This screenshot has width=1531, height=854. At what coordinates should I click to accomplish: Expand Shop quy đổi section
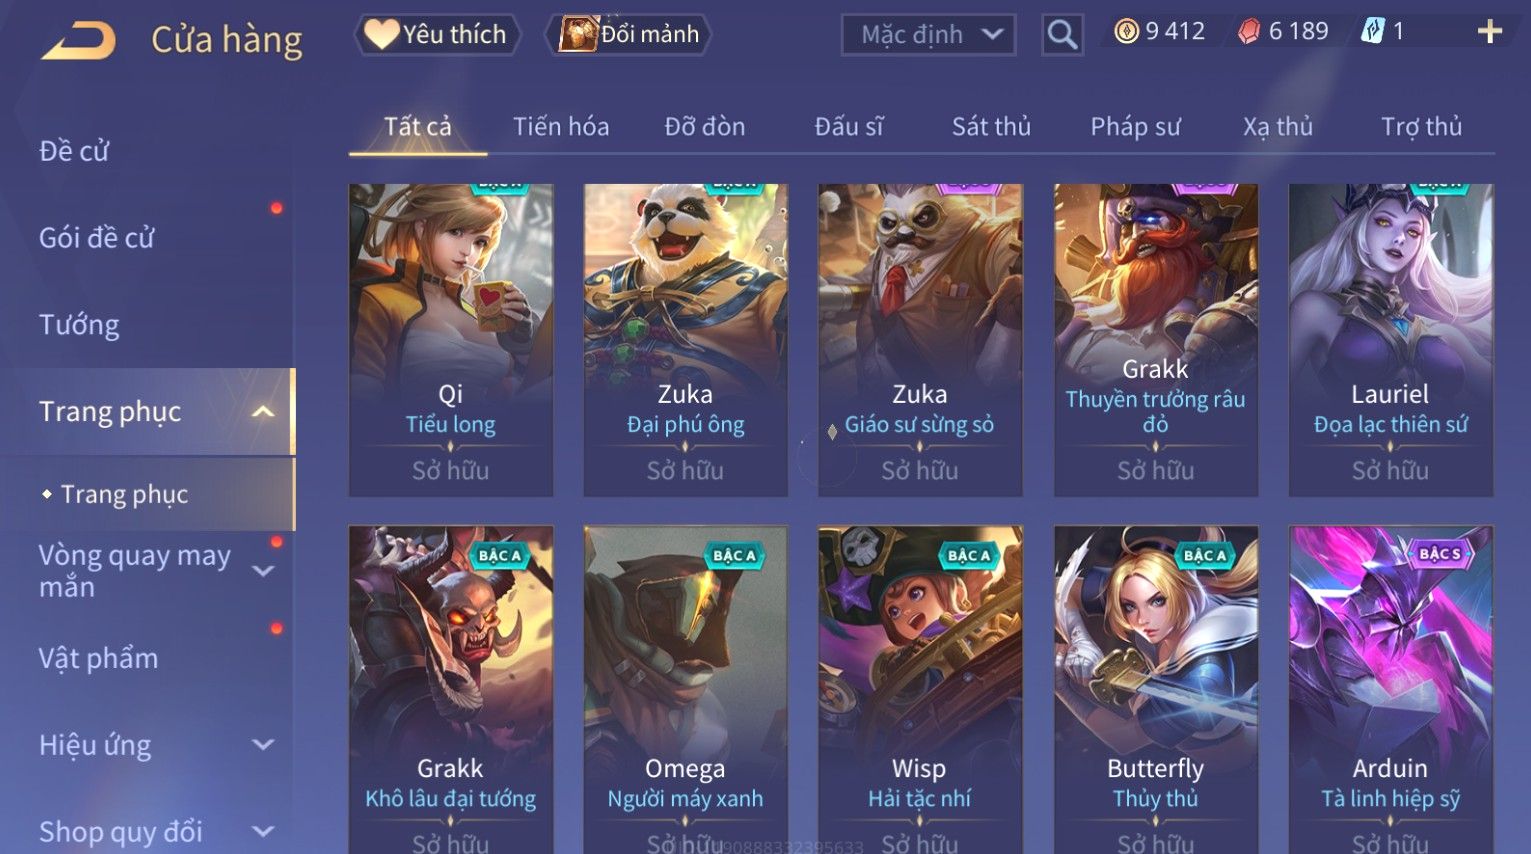[x=263, y=831]
